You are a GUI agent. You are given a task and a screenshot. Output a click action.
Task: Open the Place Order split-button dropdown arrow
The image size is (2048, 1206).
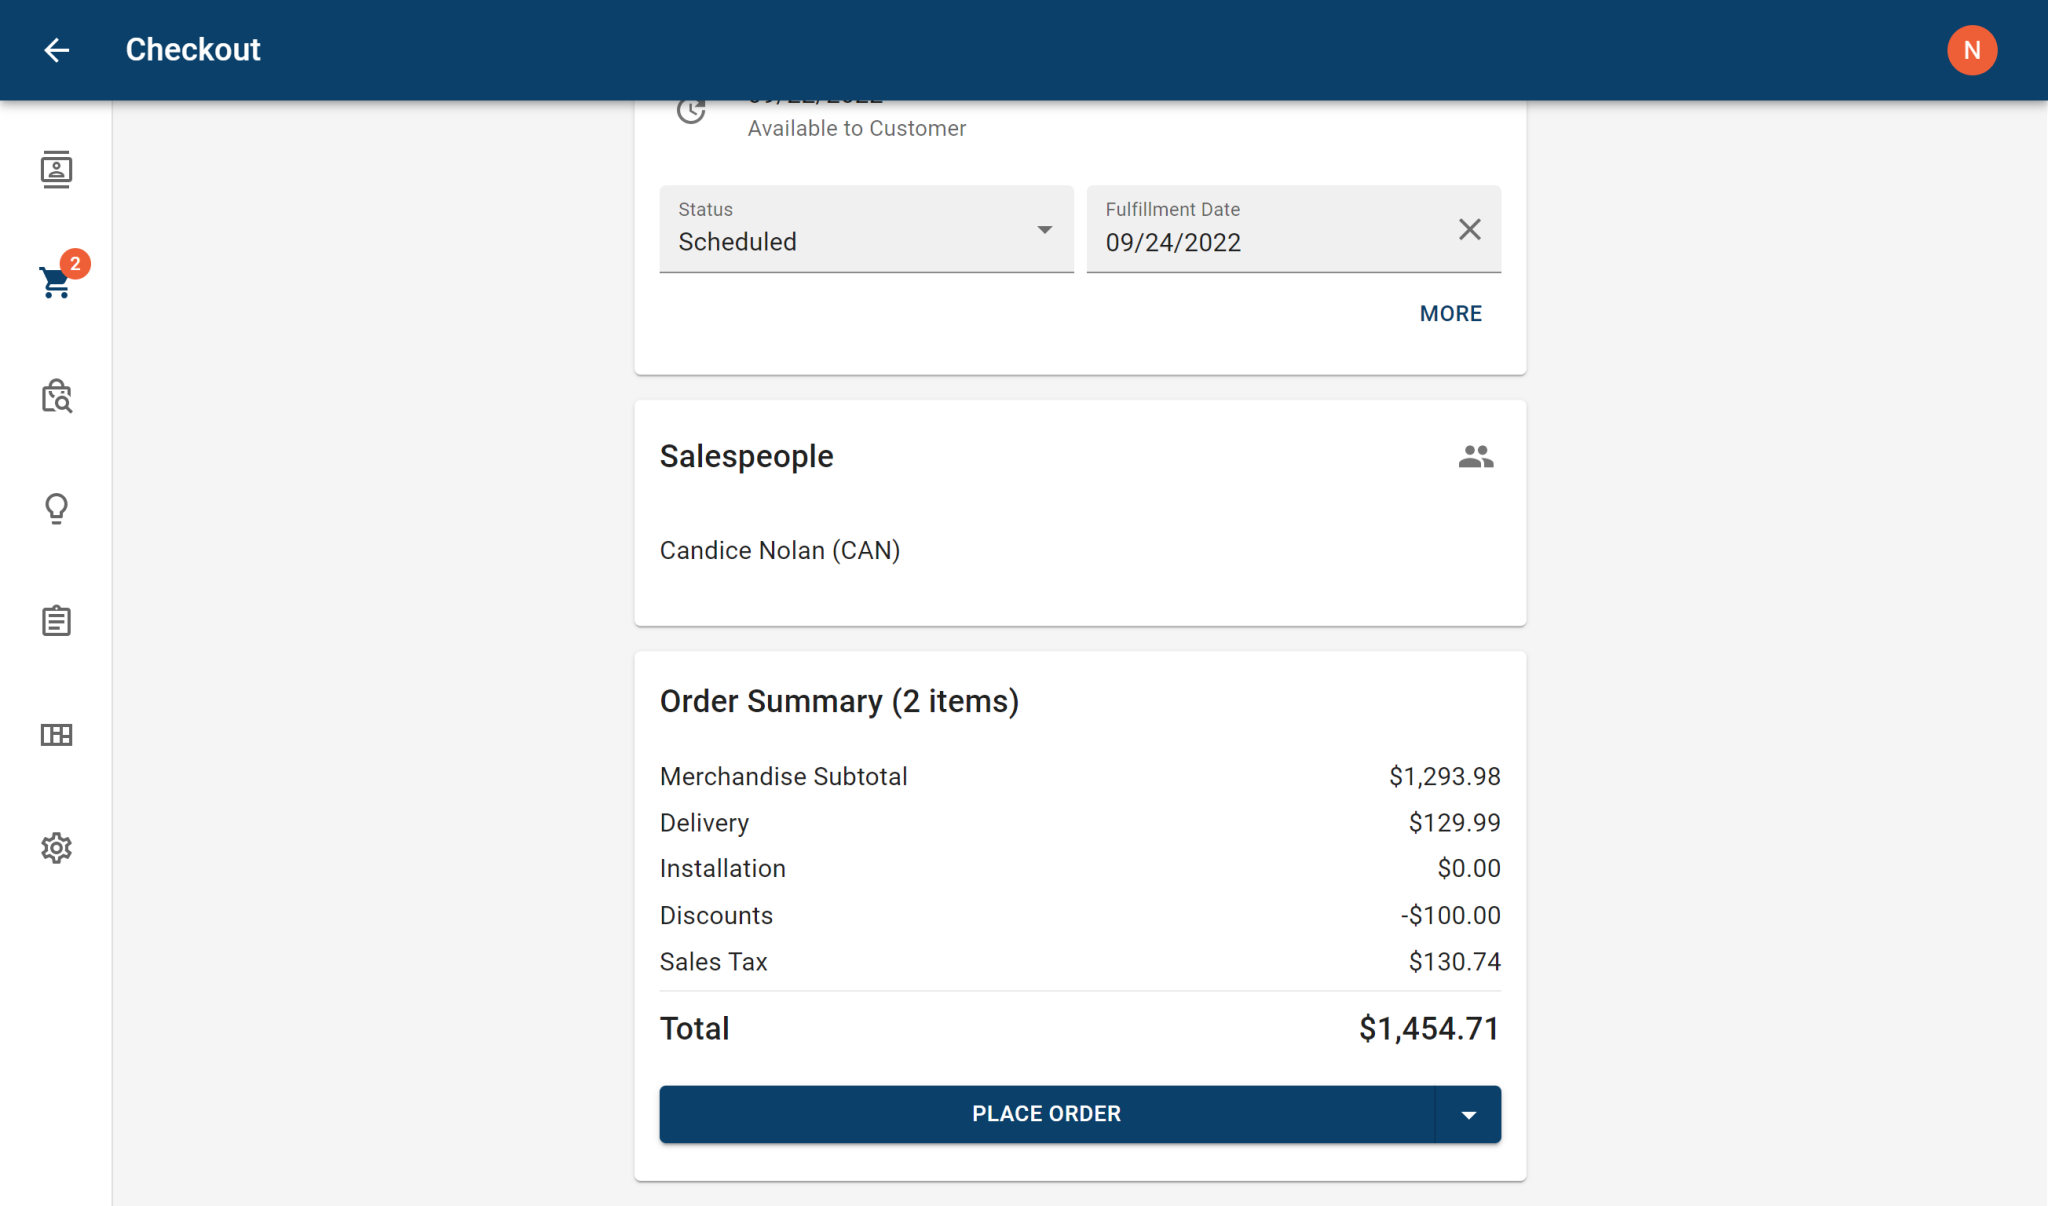coord(1468,1114)
